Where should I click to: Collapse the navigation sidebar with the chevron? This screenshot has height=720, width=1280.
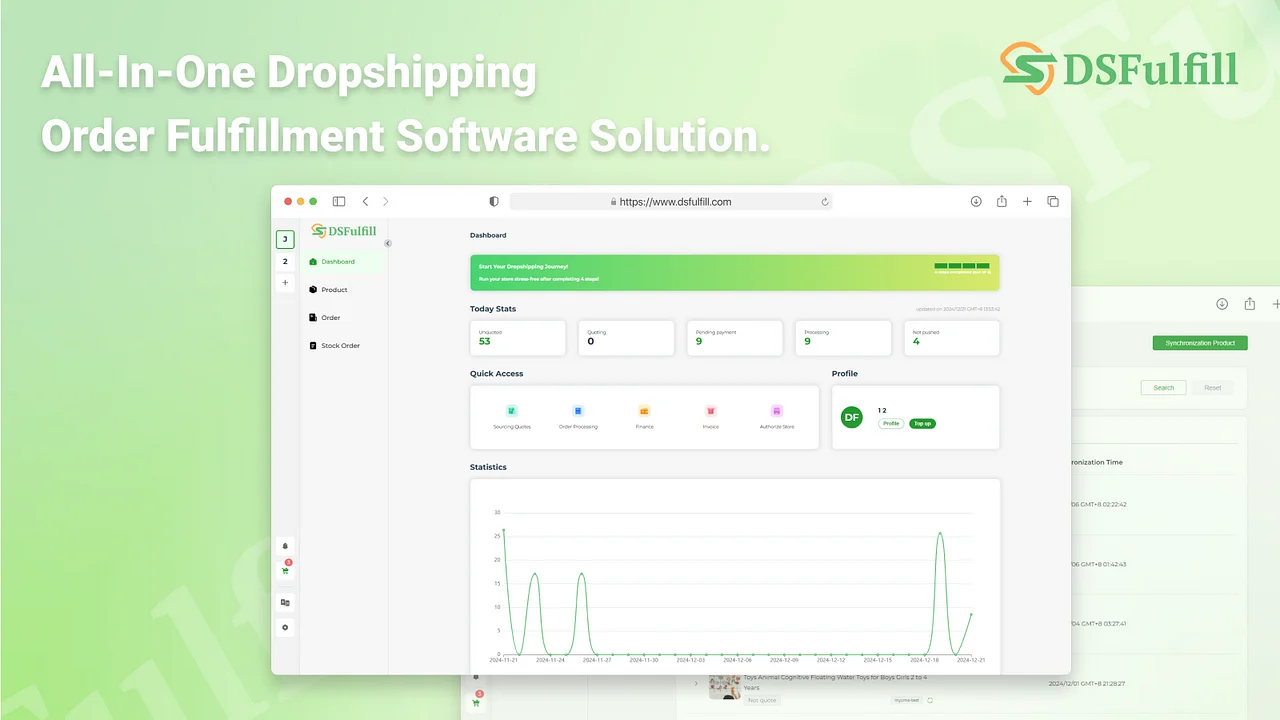pos(388,243)
